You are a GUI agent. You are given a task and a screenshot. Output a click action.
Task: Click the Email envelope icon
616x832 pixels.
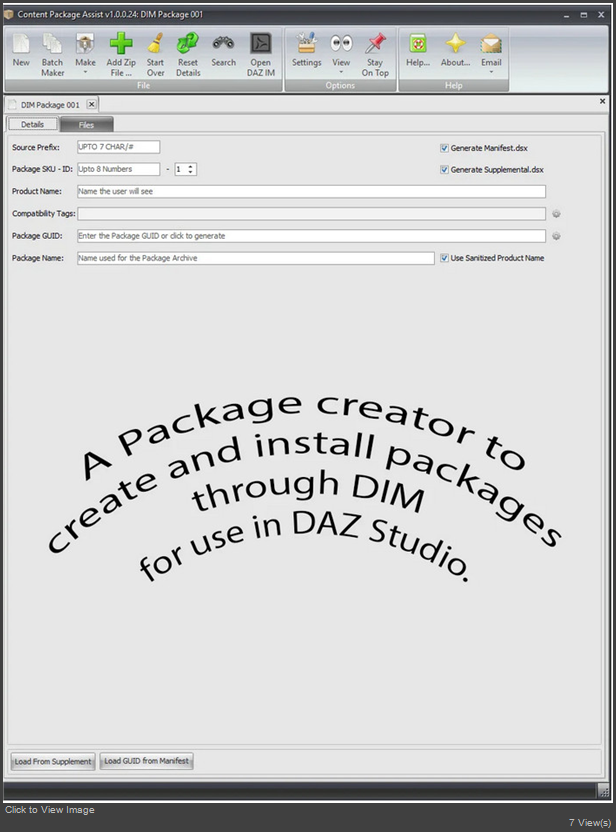point(491,44)
